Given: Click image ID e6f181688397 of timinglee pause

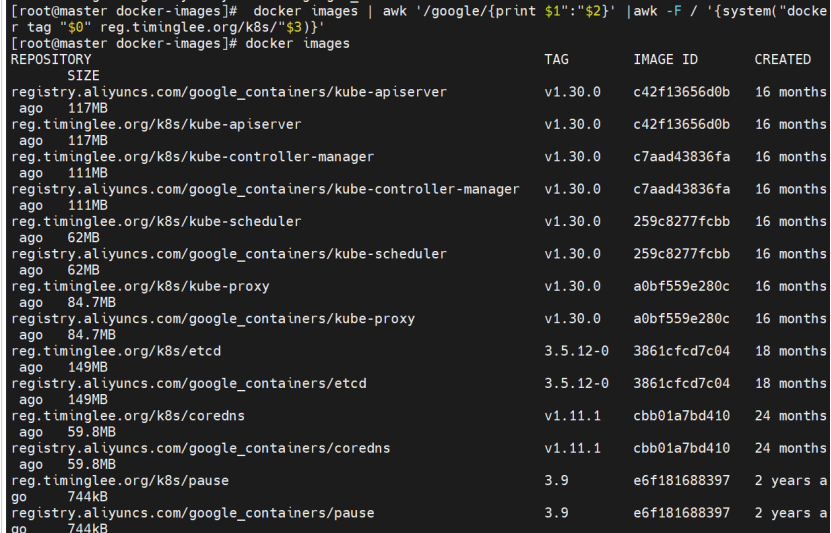Looking at the screenshot, I should (x=682, y=481).
